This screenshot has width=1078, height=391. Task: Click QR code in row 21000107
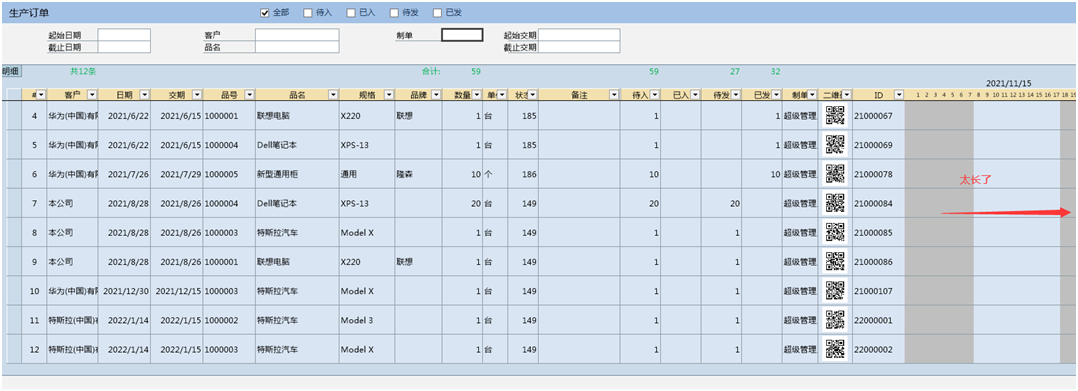(x=835, y=291)
